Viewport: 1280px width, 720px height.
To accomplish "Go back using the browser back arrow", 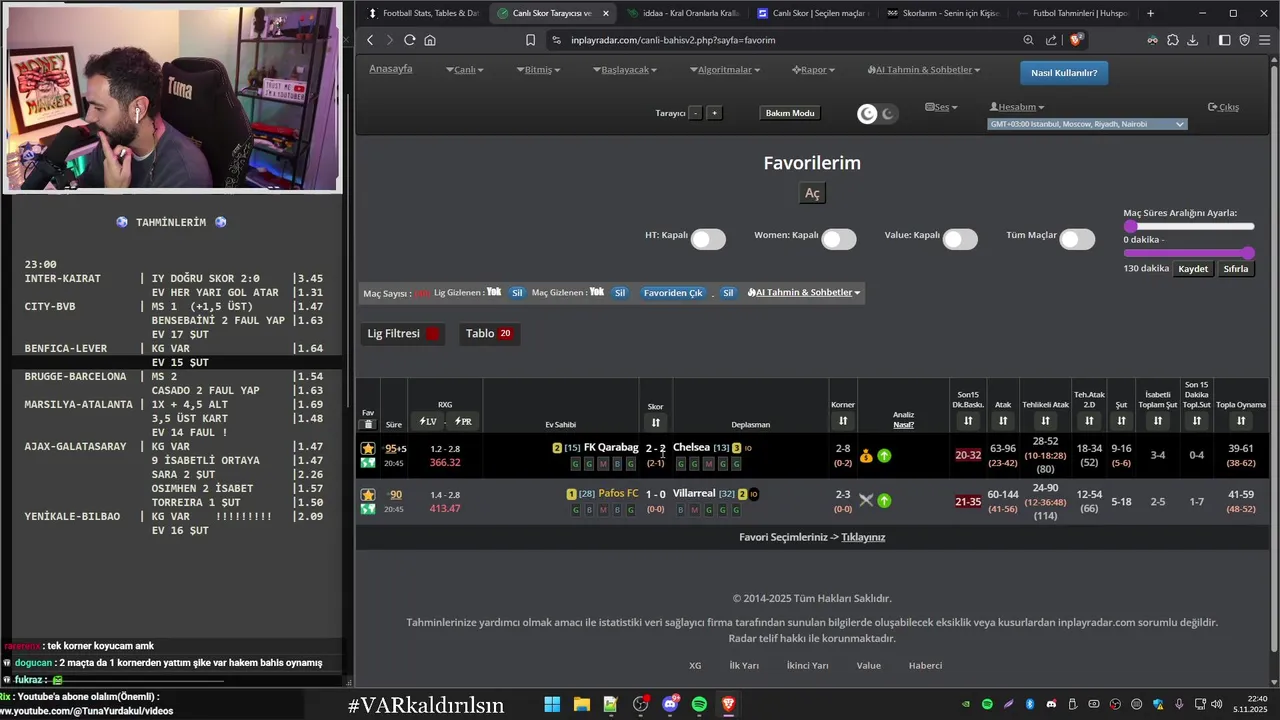I will pyautogui.click(x=370, y=40).
